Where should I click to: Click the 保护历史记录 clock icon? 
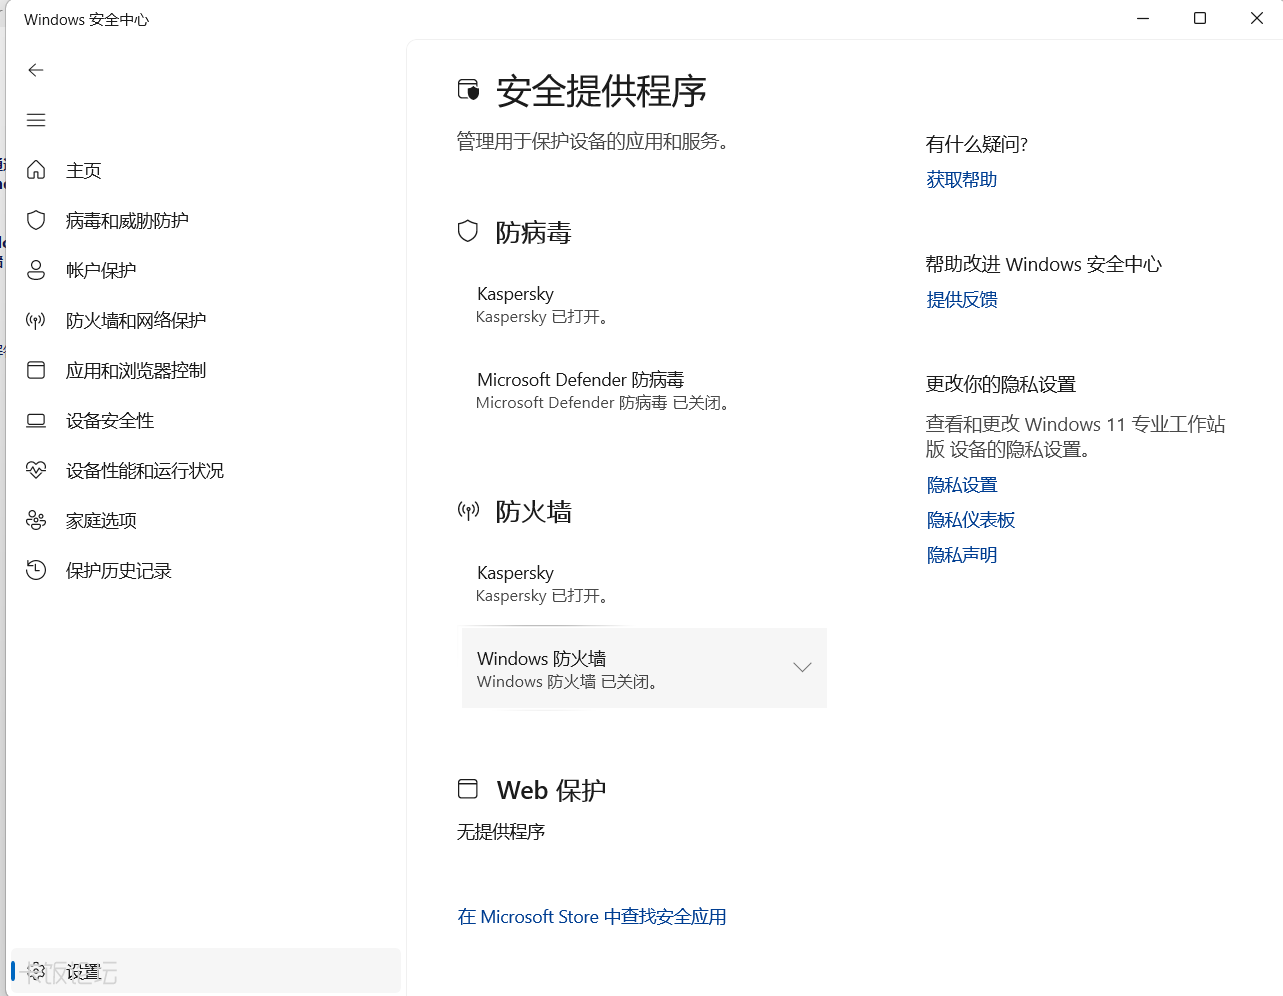36,570
